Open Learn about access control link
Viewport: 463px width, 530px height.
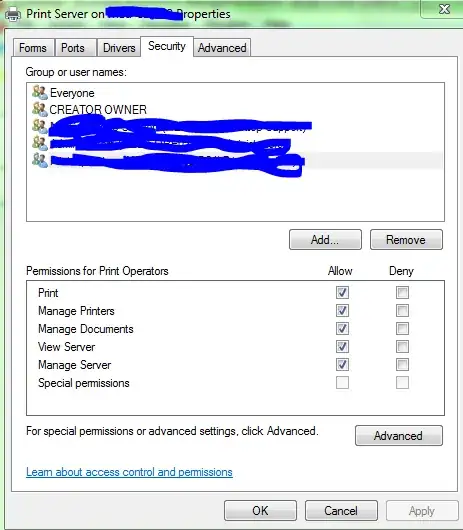(x=129, y=472)
